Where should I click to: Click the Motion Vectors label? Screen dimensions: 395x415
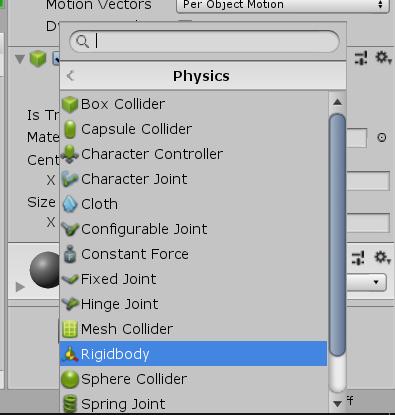(x=99, y=5)
